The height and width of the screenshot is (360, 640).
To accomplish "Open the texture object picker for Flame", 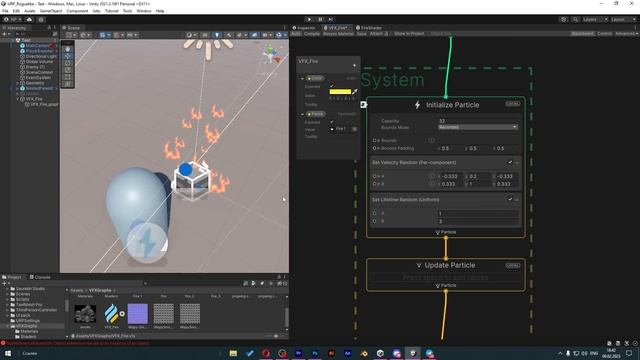I will click(354, 129).
